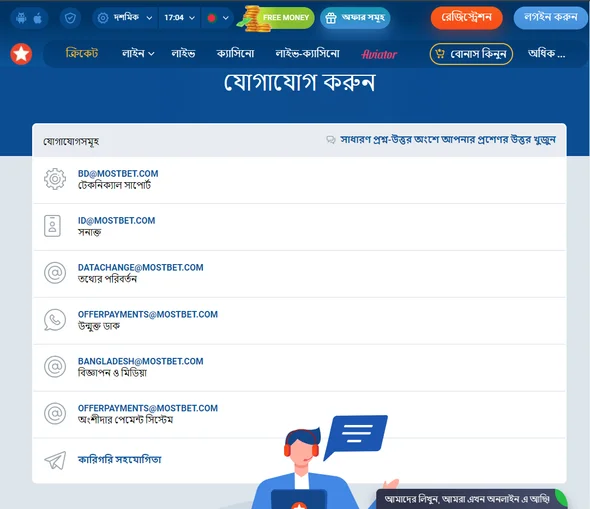
Task: Click the cart icon in বোনাস কিনুন
Action: pos(440,54)
